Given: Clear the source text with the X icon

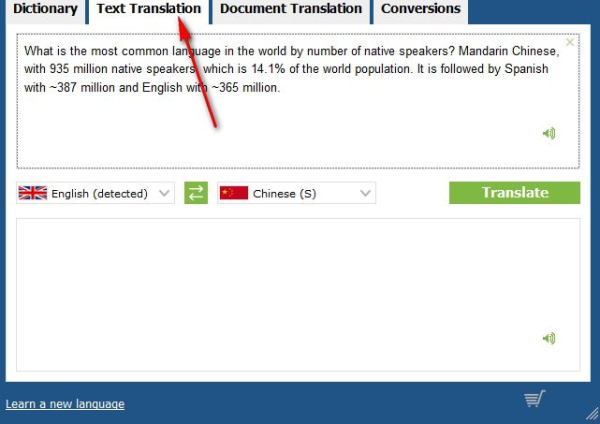Looking at the screenshot, I should click(570, 42).
